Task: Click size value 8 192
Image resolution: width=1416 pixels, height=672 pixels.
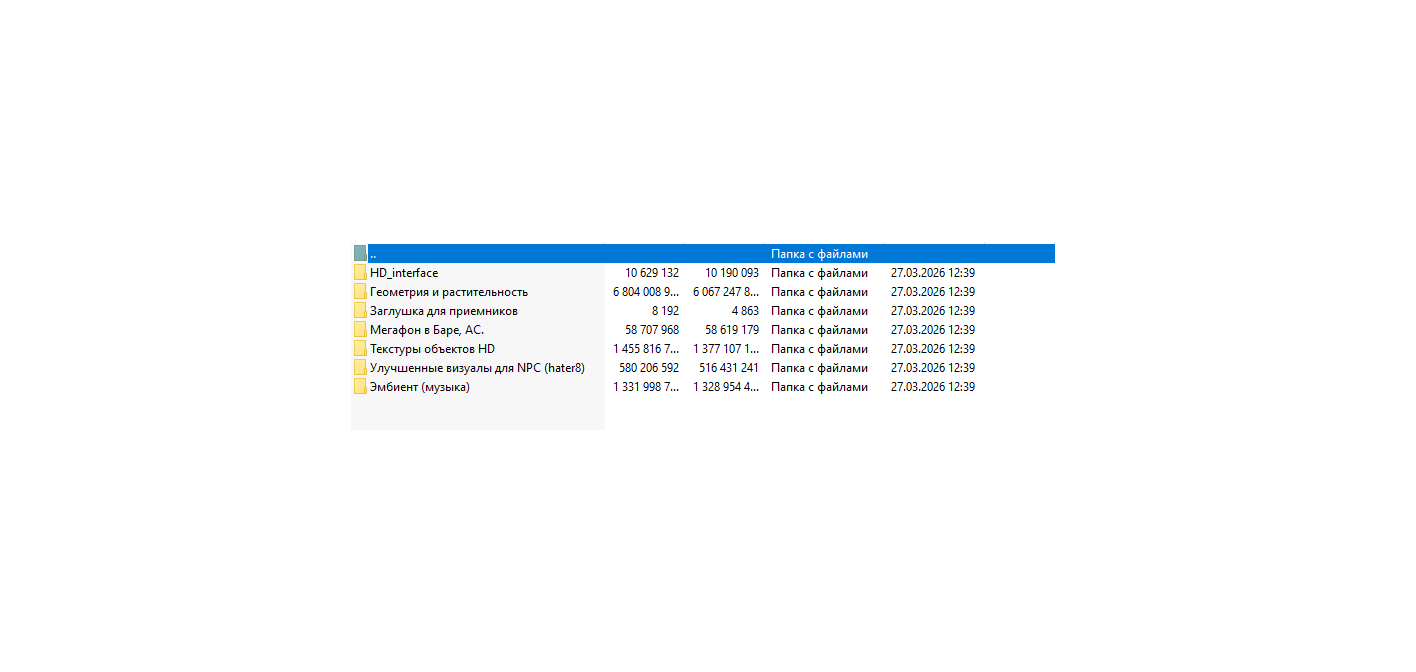Action: pos(665,311)
